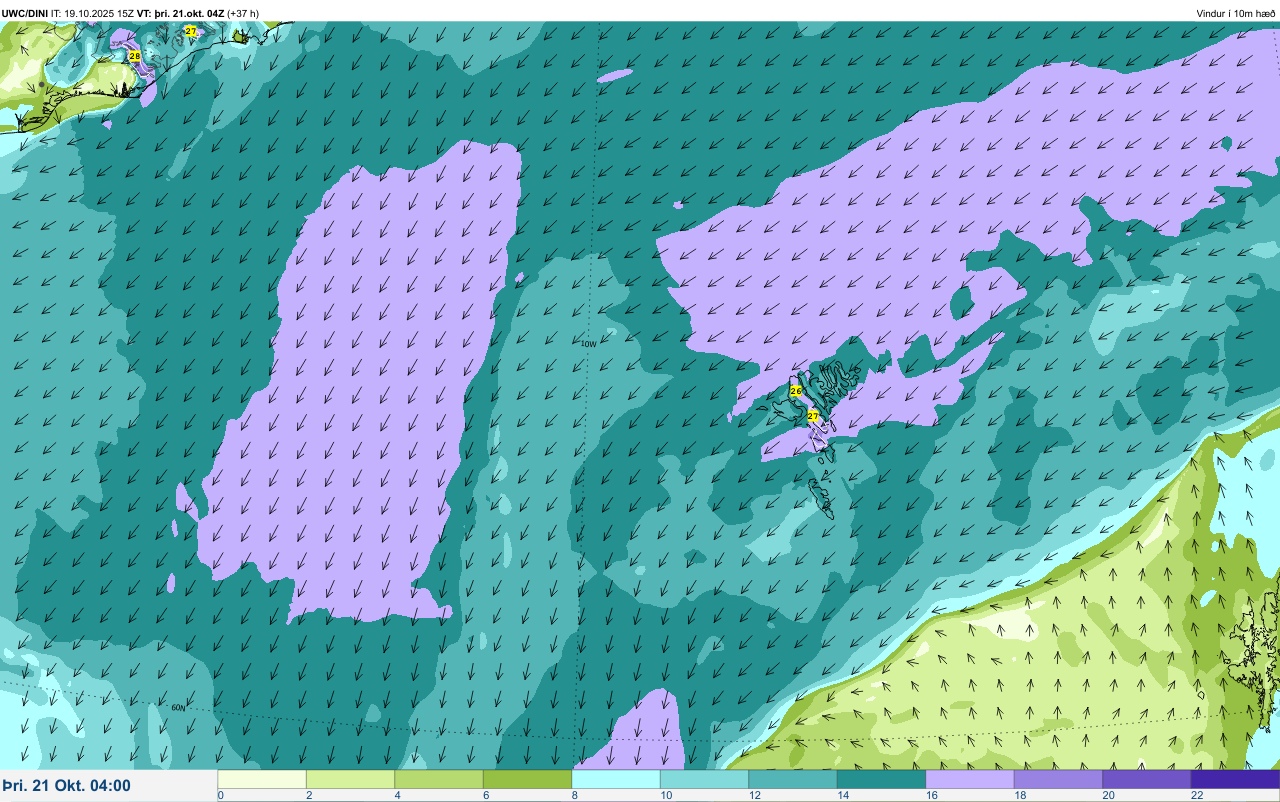Screen dimensions: 1280x802
Task: Click the yellow 27 marker on Faroe Islands
Action: click(813, 415)
